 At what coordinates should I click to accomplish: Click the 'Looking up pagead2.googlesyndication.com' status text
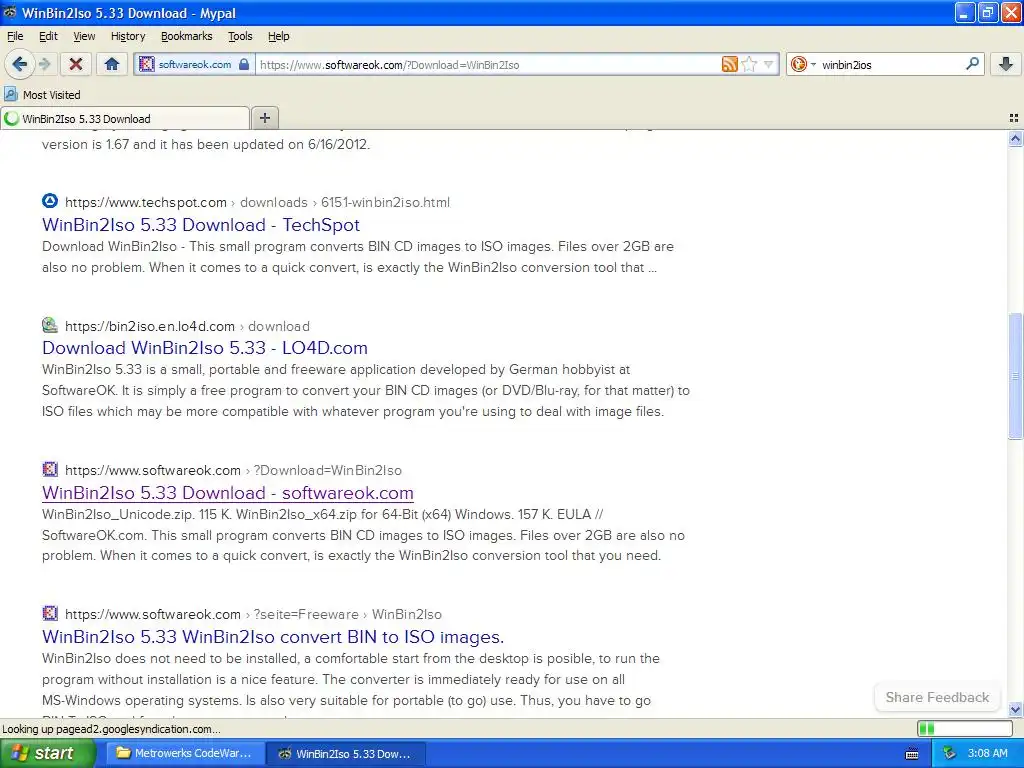coord(112,729)
